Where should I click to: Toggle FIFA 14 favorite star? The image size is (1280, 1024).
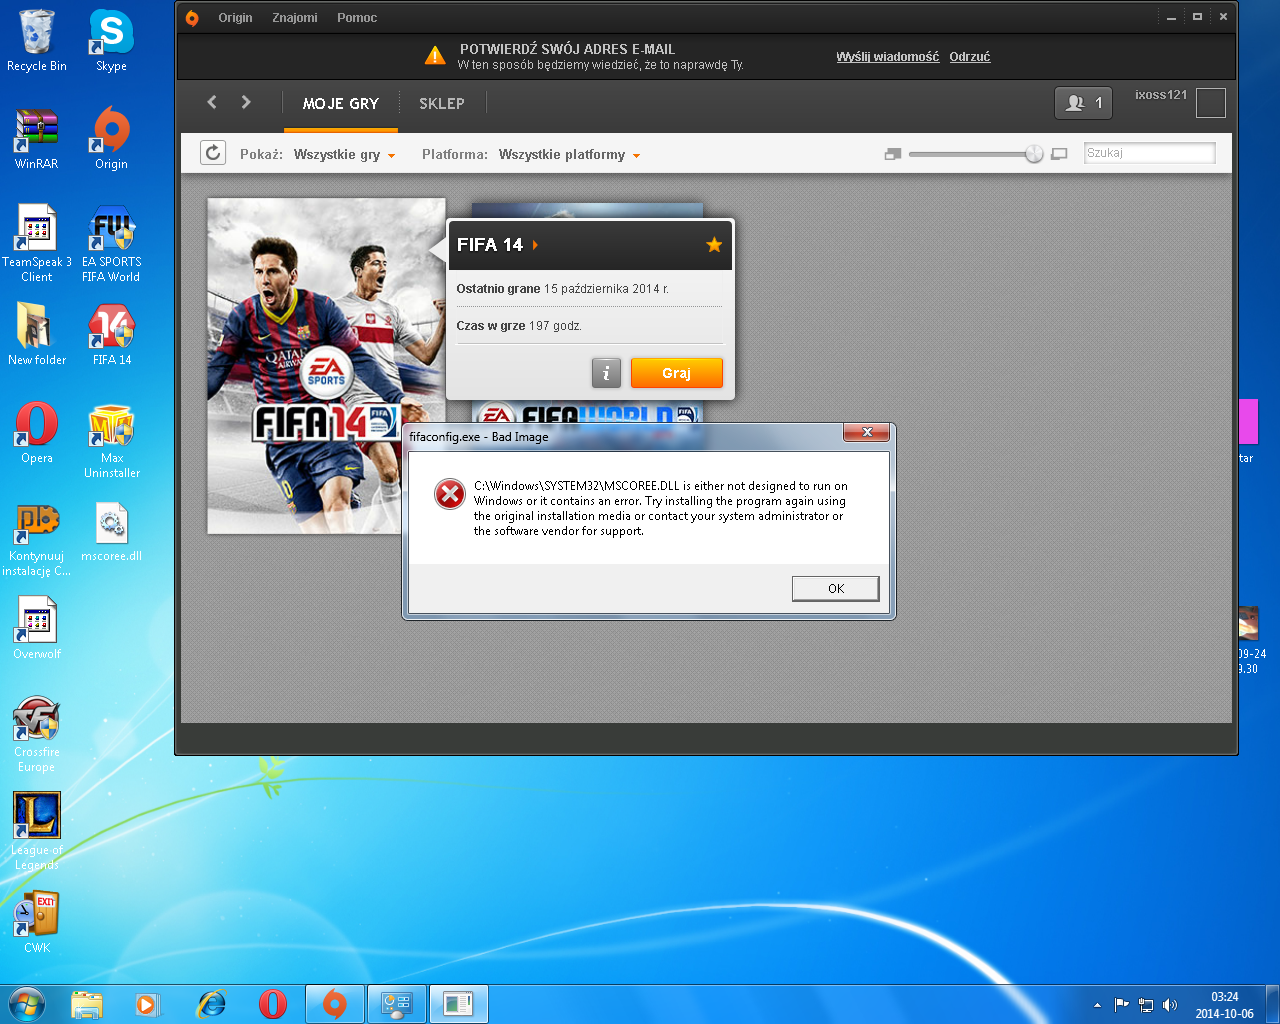pyautogui.click(x=714, y=245)
